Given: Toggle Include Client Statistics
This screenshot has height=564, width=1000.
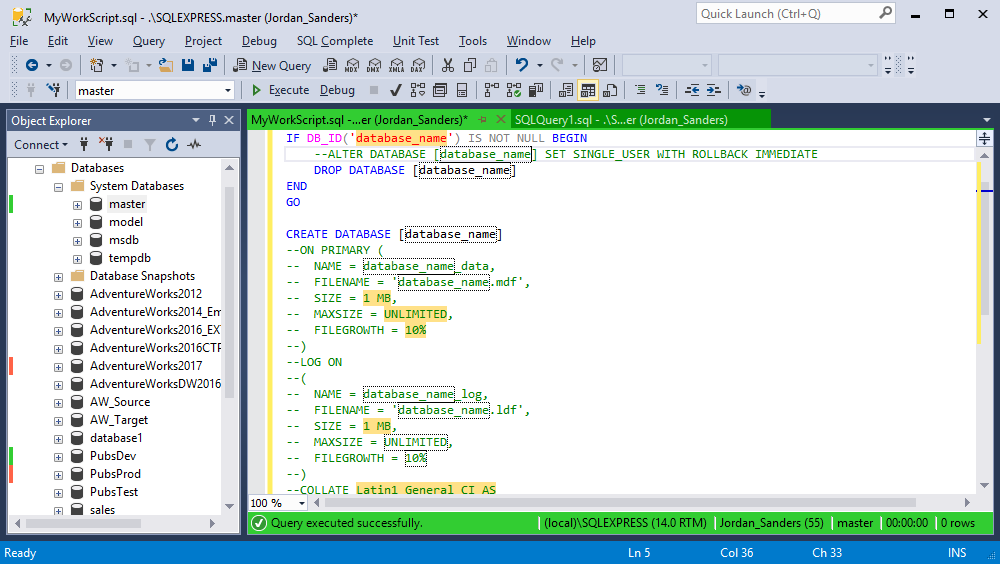Looking at the screenshot, I should tap(536, 90).
